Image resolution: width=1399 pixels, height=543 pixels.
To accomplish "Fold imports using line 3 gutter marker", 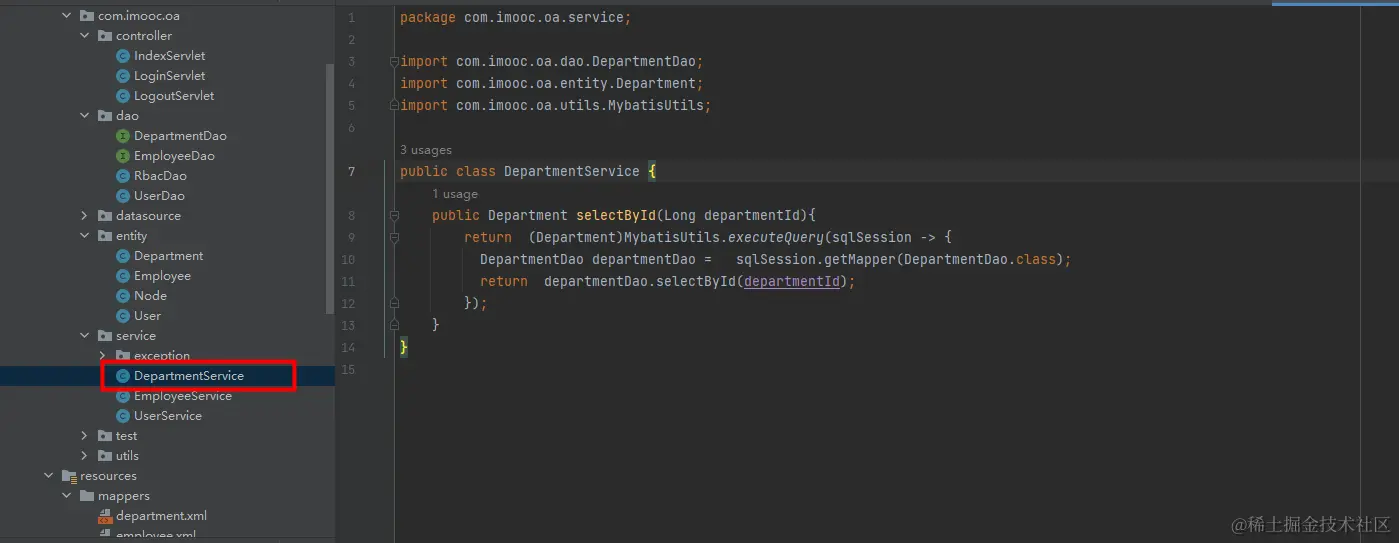I will (394, 62).
